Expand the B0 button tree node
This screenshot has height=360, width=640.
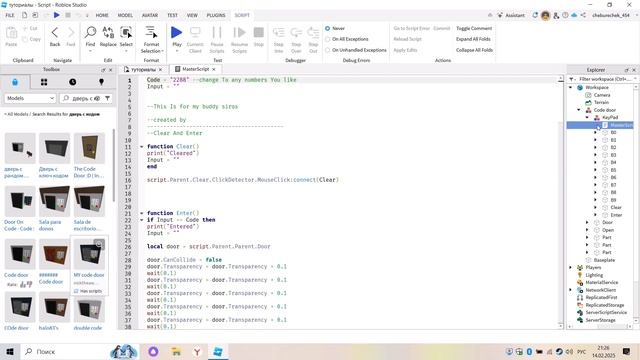tap(595, 133)
